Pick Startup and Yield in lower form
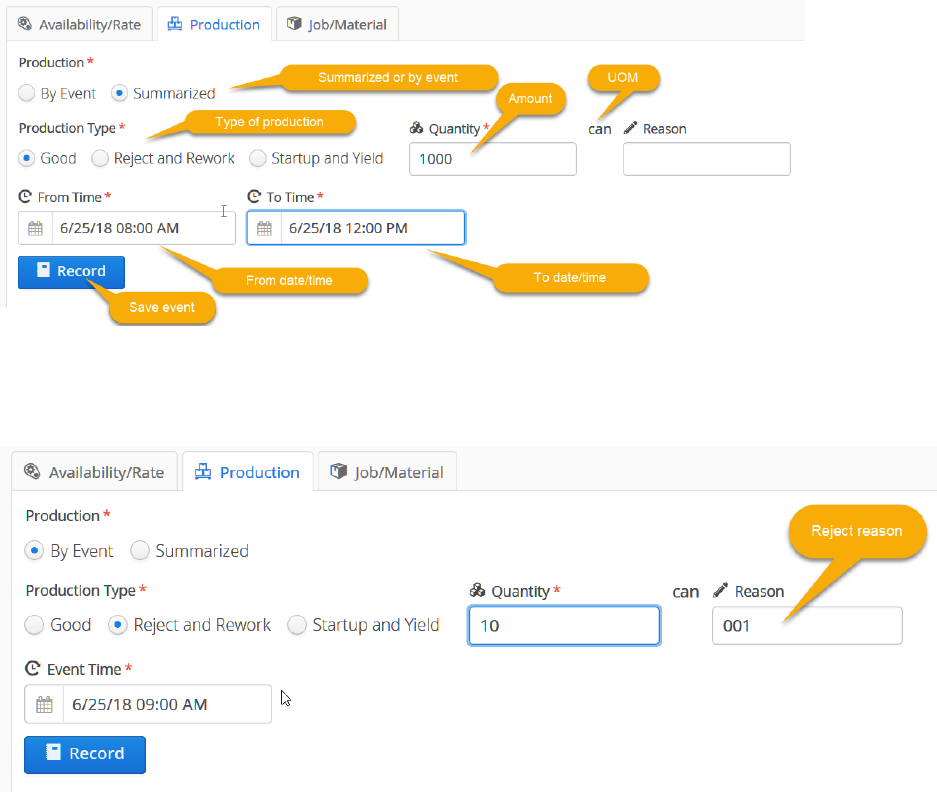 tap(297, 625)
